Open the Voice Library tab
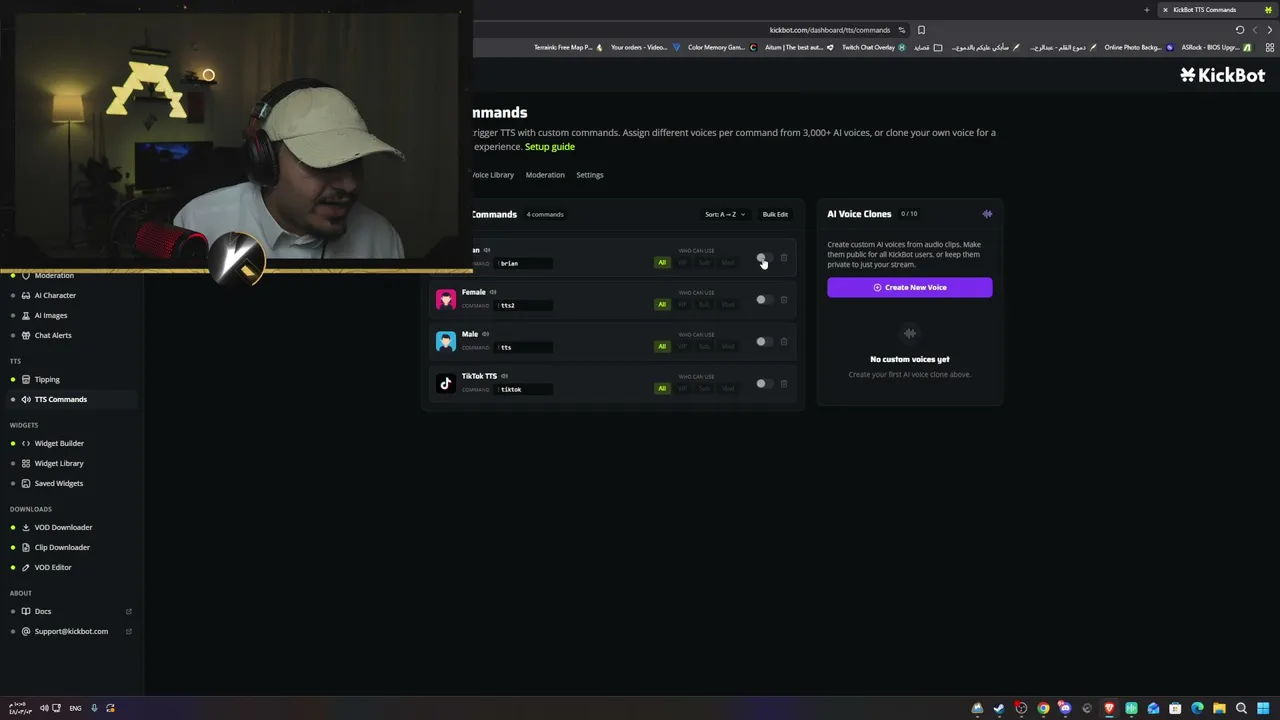The height and width of the screenshot is (720, 1280). tap(491, 175)
